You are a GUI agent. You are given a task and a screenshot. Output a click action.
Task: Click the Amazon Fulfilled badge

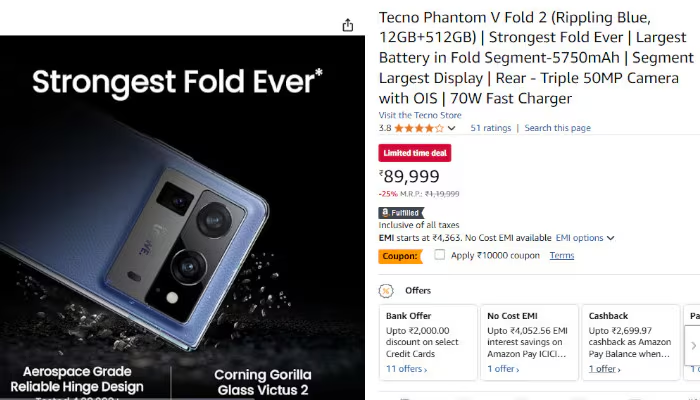tap(401, 213)
